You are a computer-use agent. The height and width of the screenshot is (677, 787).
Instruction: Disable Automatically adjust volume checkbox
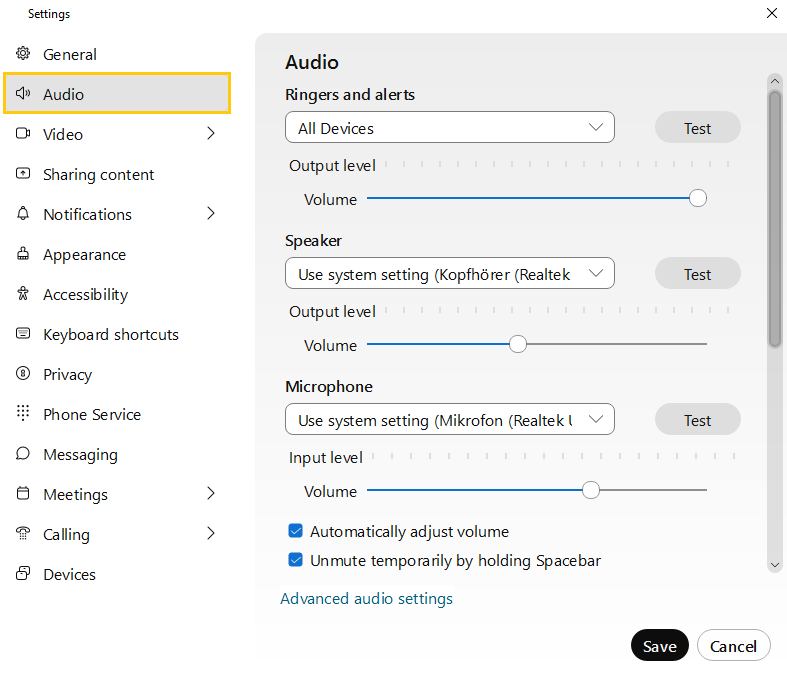296,532
